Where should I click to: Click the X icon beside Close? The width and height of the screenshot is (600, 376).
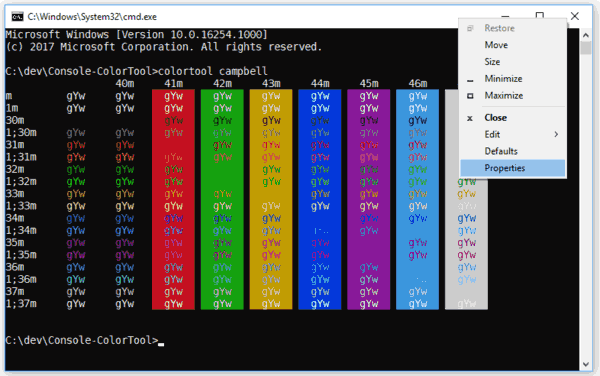point(470,118)
